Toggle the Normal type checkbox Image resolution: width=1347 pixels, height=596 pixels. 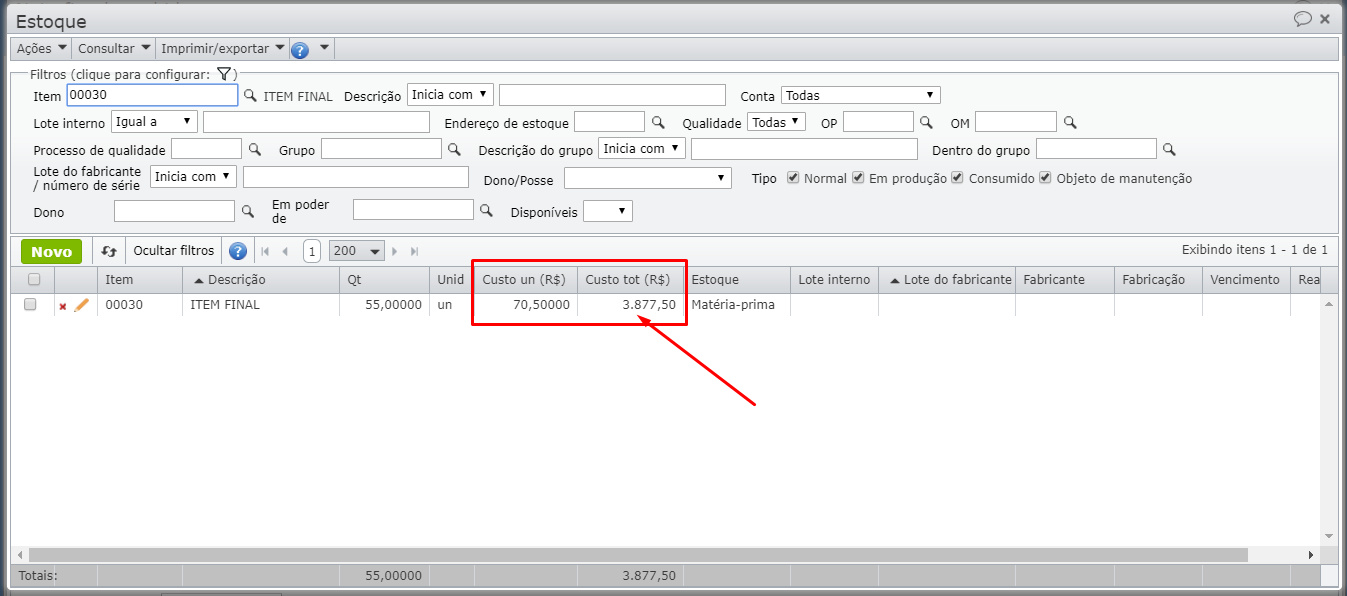[794, 178]
